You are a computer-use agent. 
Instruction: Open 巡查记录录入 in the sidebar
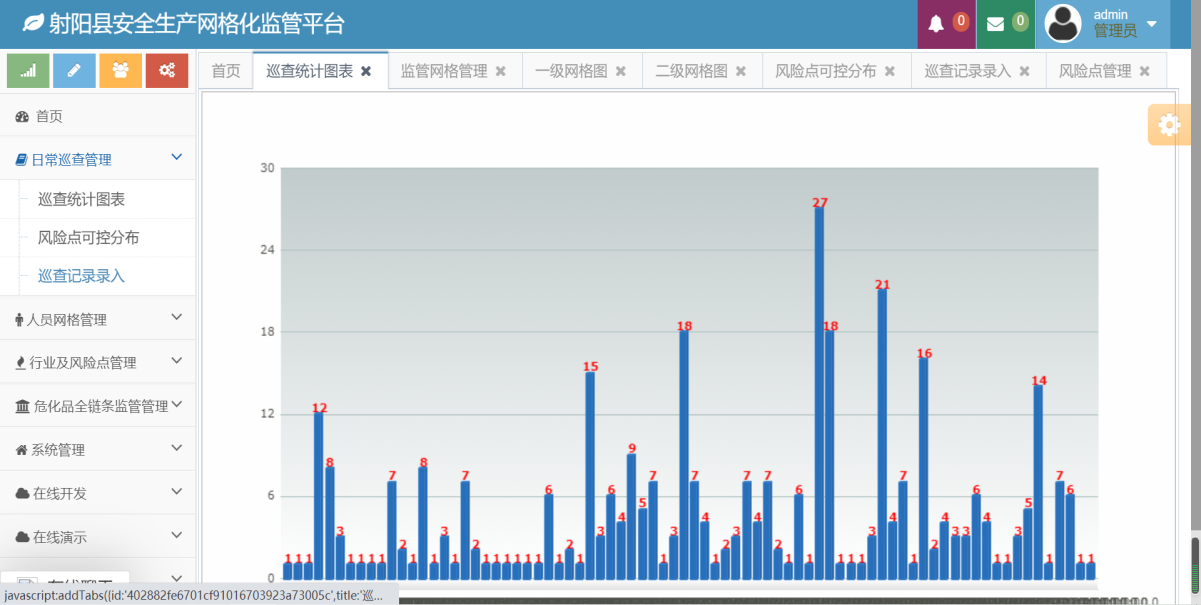click(x=81, y=275)
